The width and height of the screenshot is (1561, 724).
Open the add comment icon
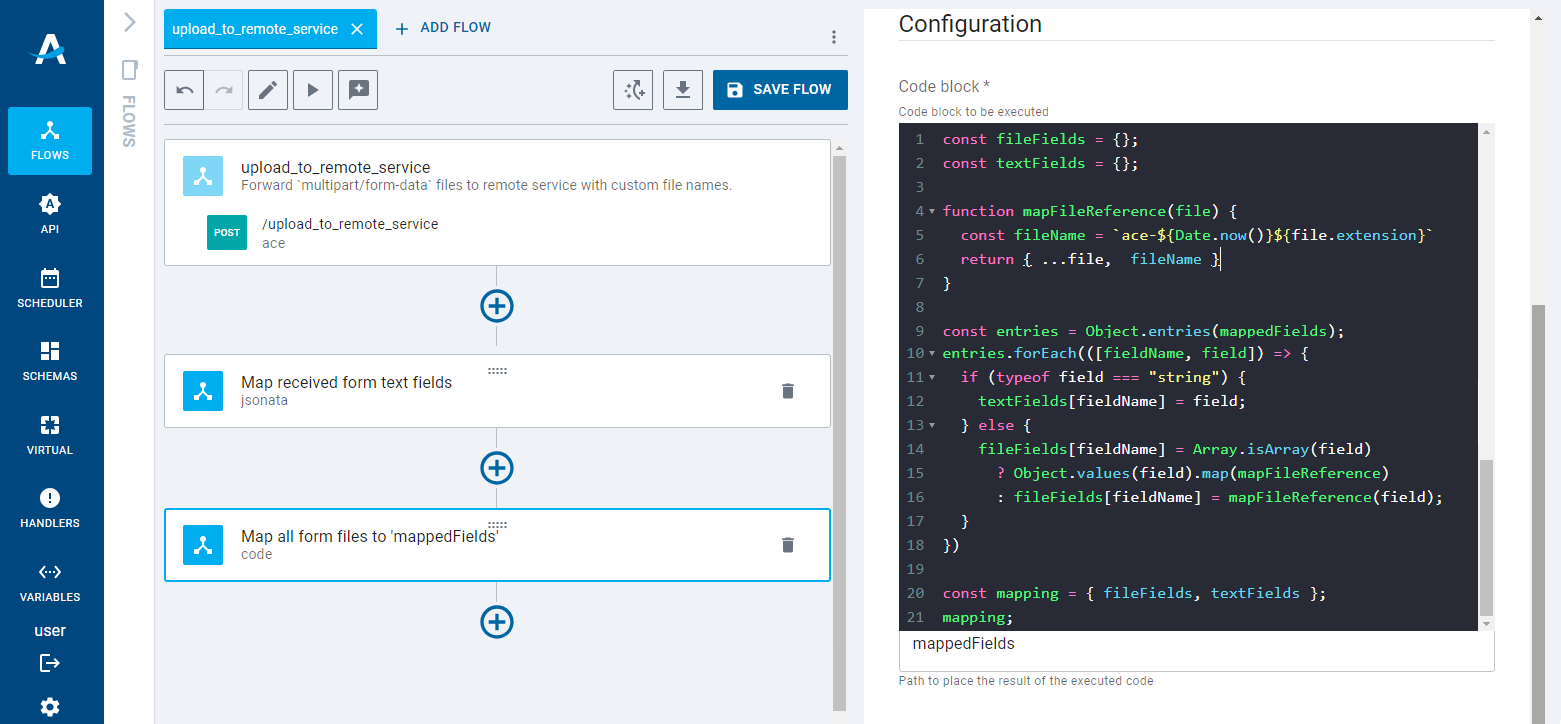(358, 90)
